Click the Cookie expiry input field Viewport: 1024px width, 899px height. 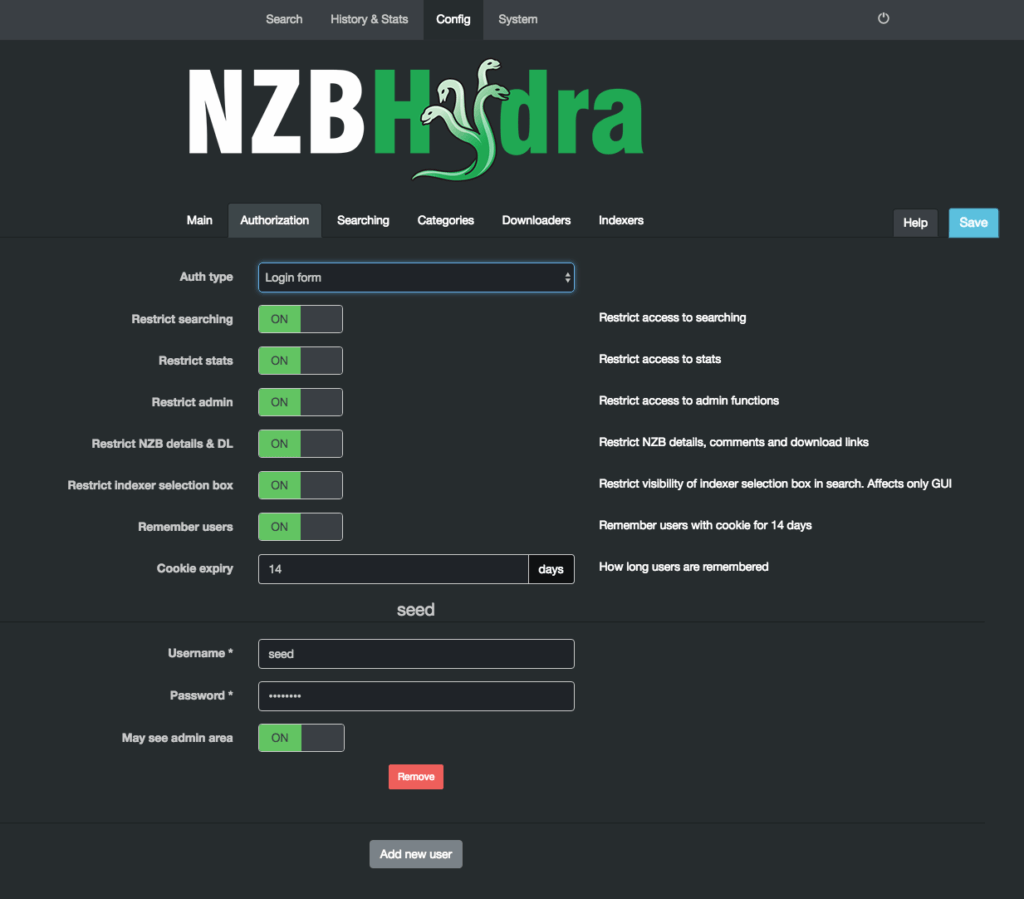[393, 569]
